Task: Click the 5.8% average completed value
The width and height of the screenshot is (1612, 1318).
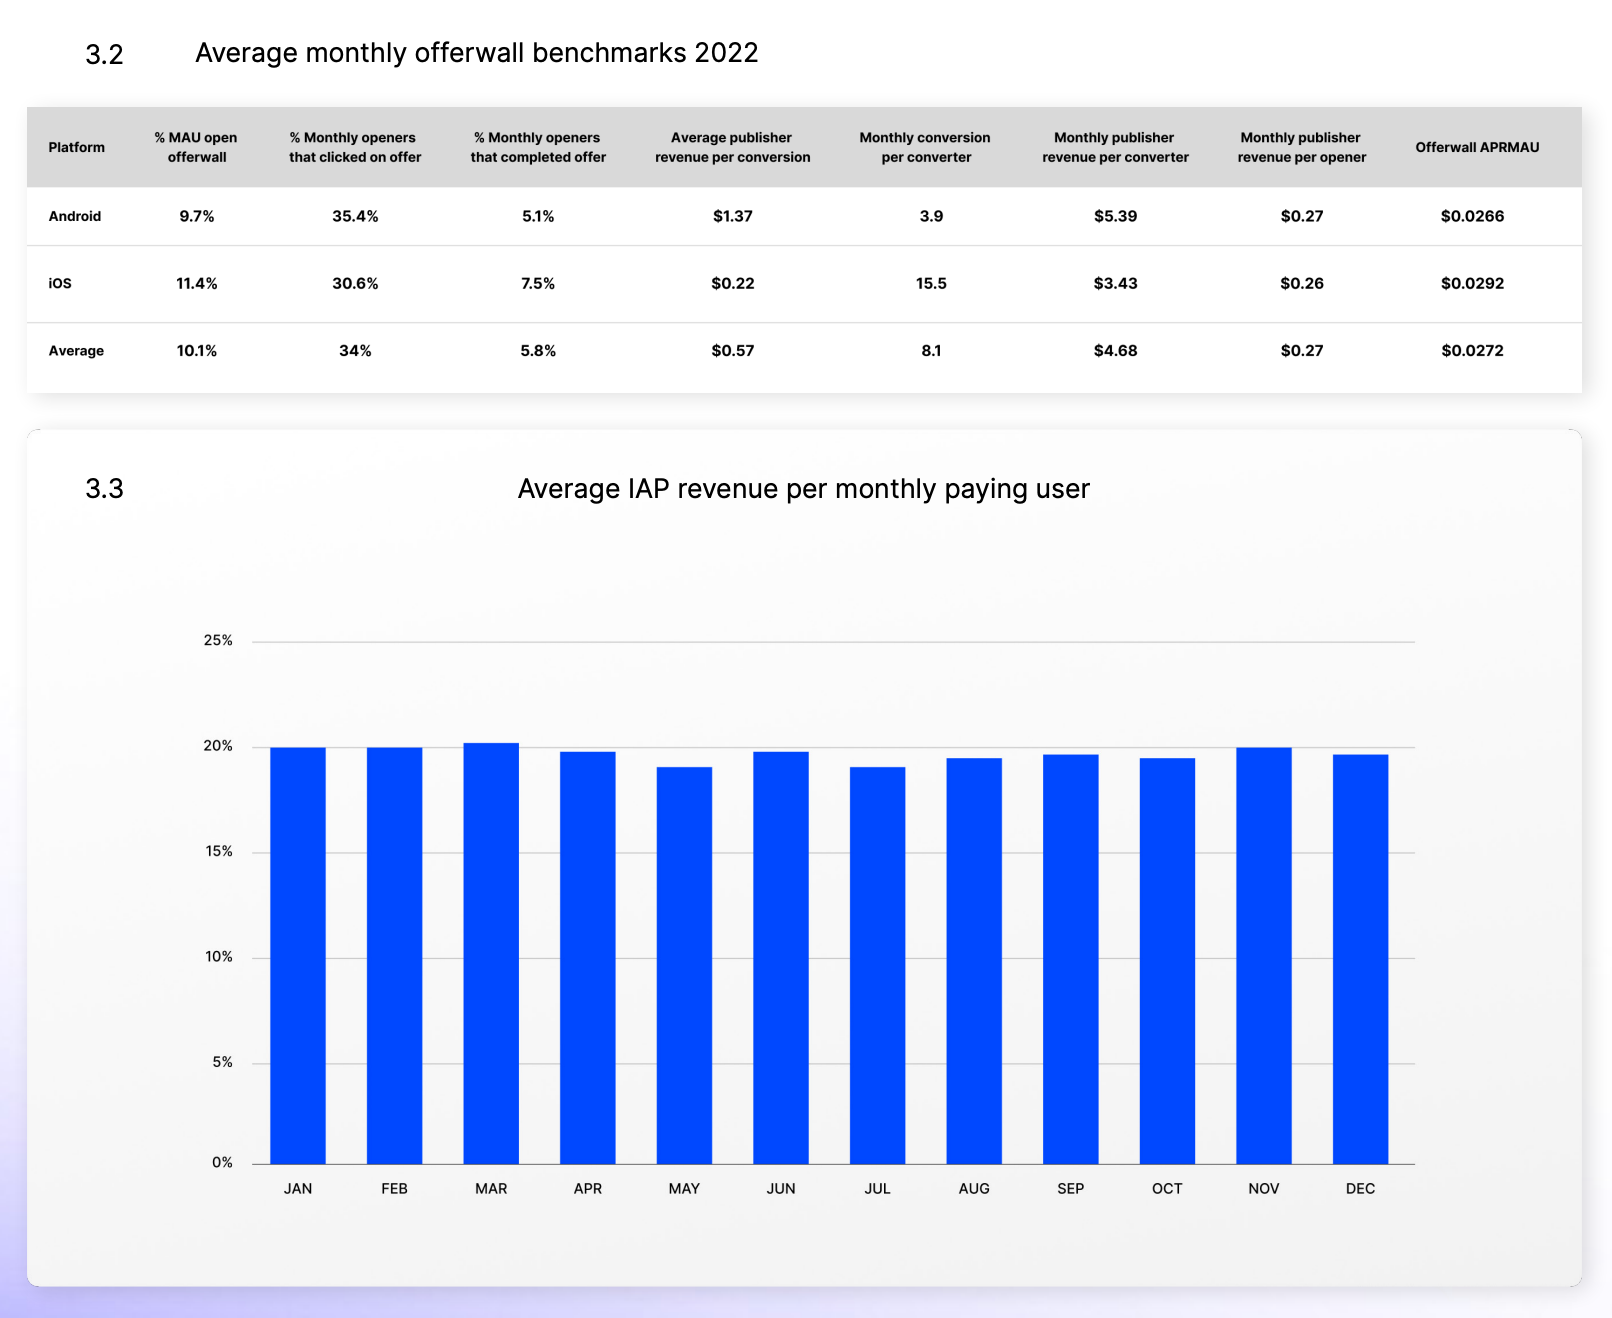Action: (538, 351)
